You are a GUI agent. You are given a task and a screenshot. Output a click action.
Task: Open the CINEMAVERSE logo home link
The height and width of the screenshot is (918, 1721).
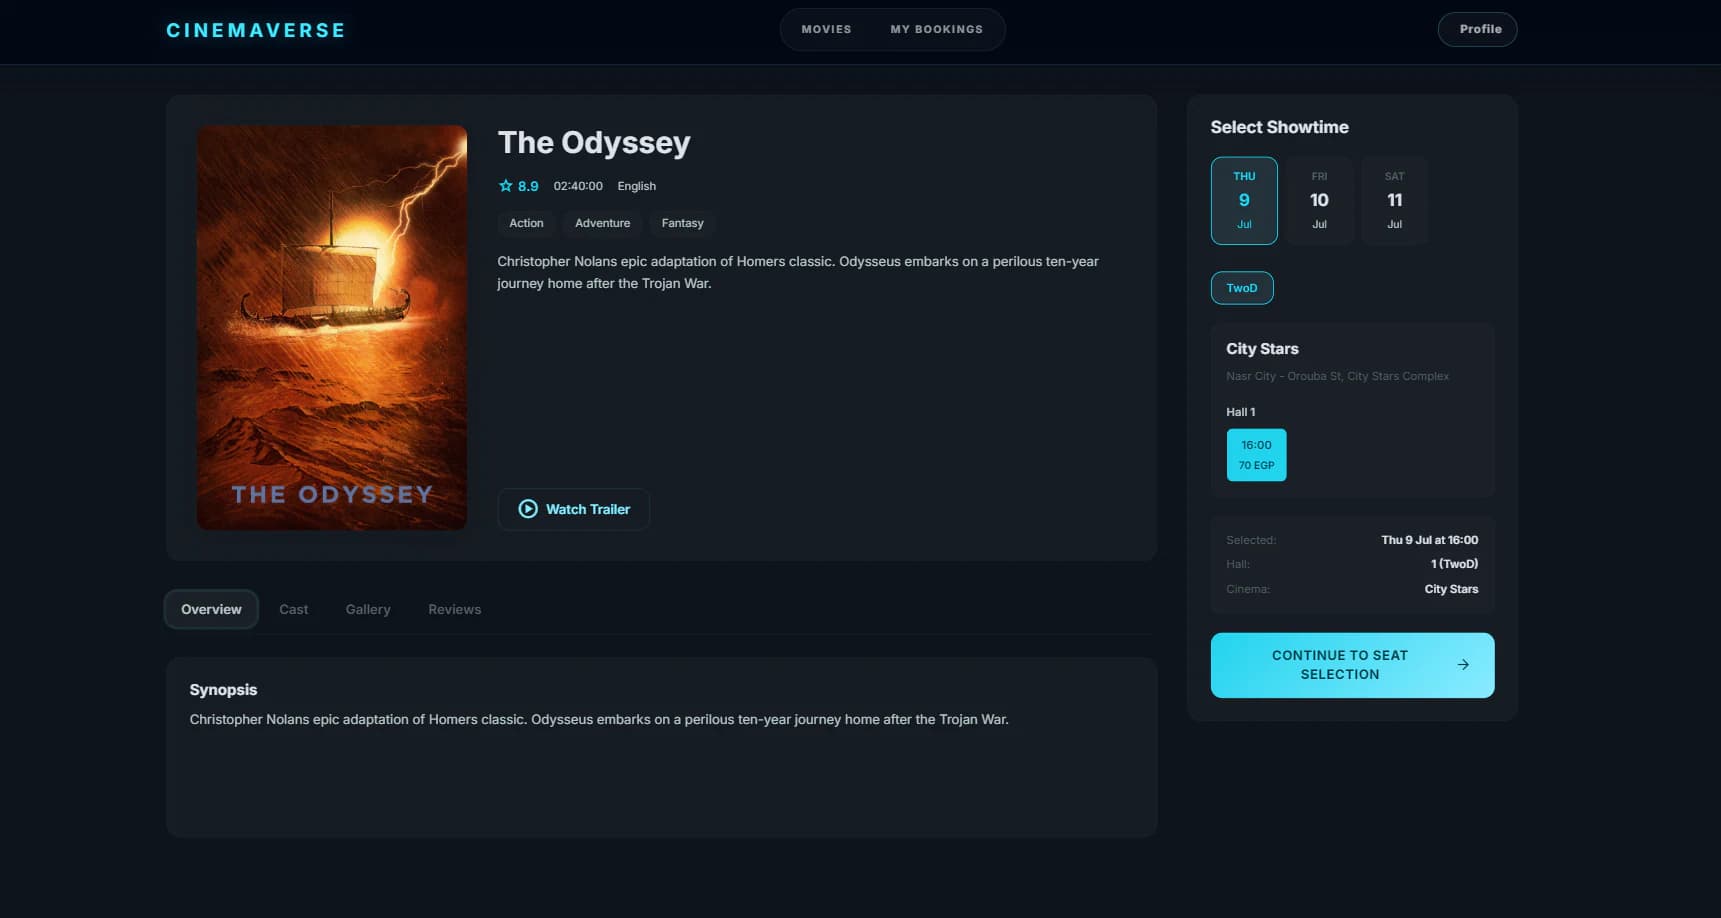(256, 30)
